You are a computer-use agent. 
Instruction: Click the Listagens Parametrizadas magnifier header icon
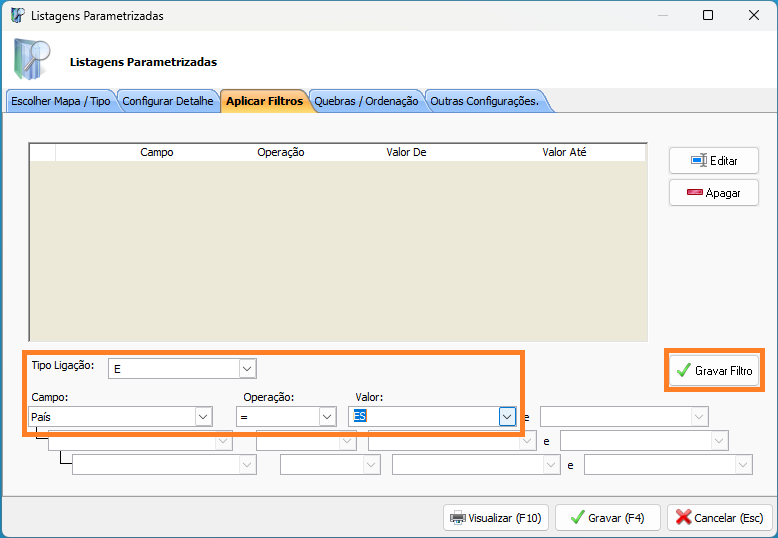(31, 60)
